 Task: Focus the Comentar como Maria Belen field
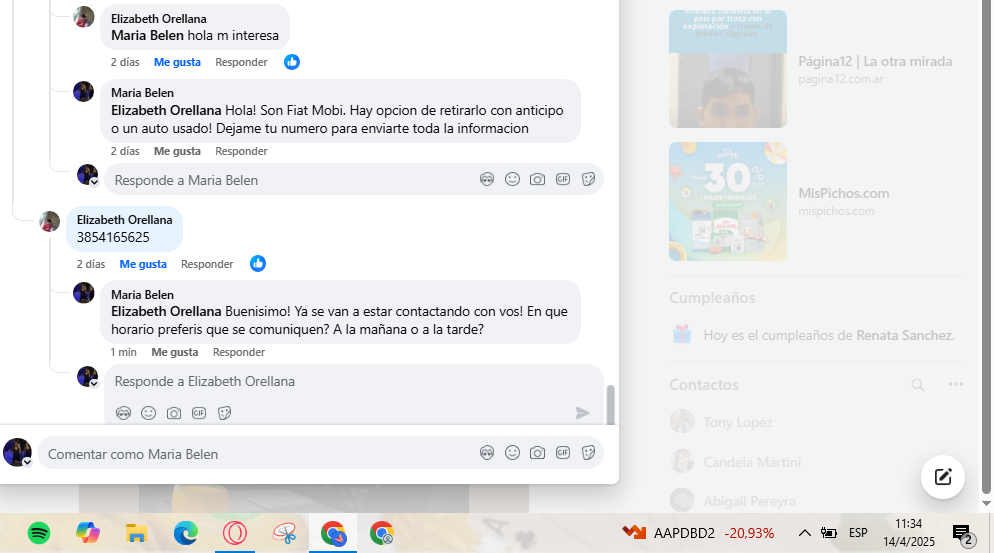pyautogui.click(x=254, y=454)
